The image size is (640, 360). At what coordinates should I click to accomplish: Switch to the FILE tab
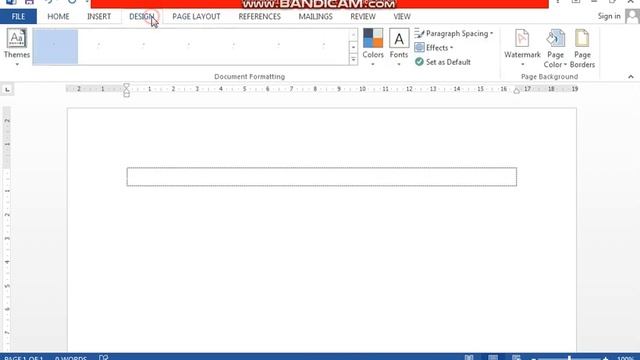pos(18,16)
